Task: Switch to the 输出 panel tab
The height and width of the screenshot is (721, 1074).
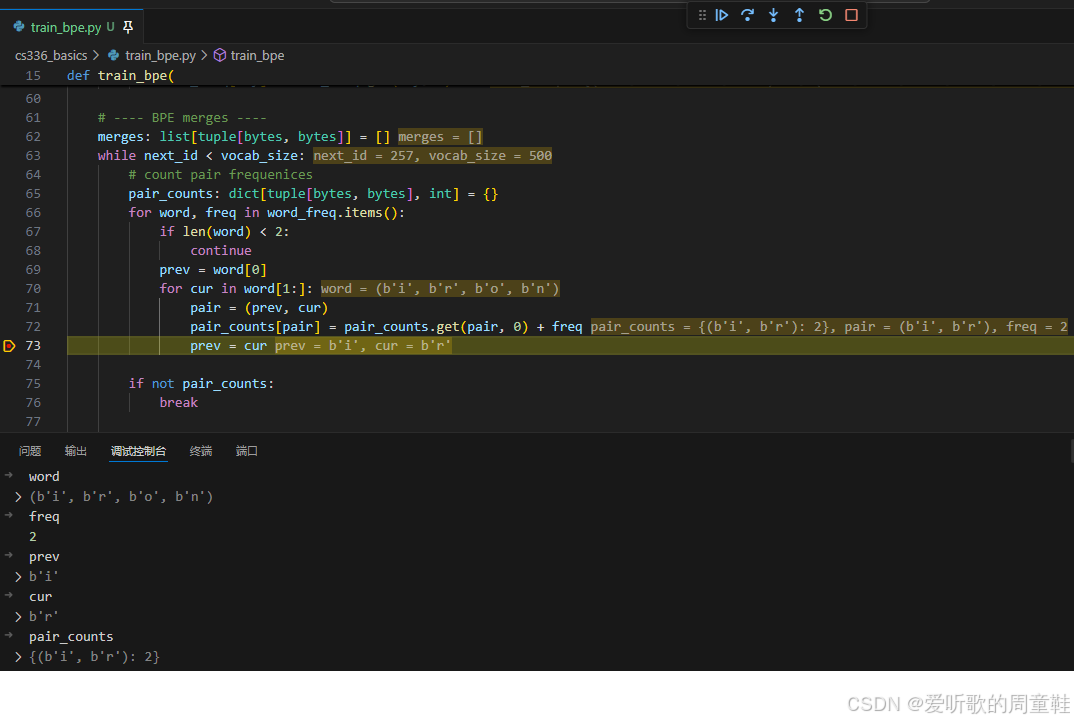Action: (76, 451)
